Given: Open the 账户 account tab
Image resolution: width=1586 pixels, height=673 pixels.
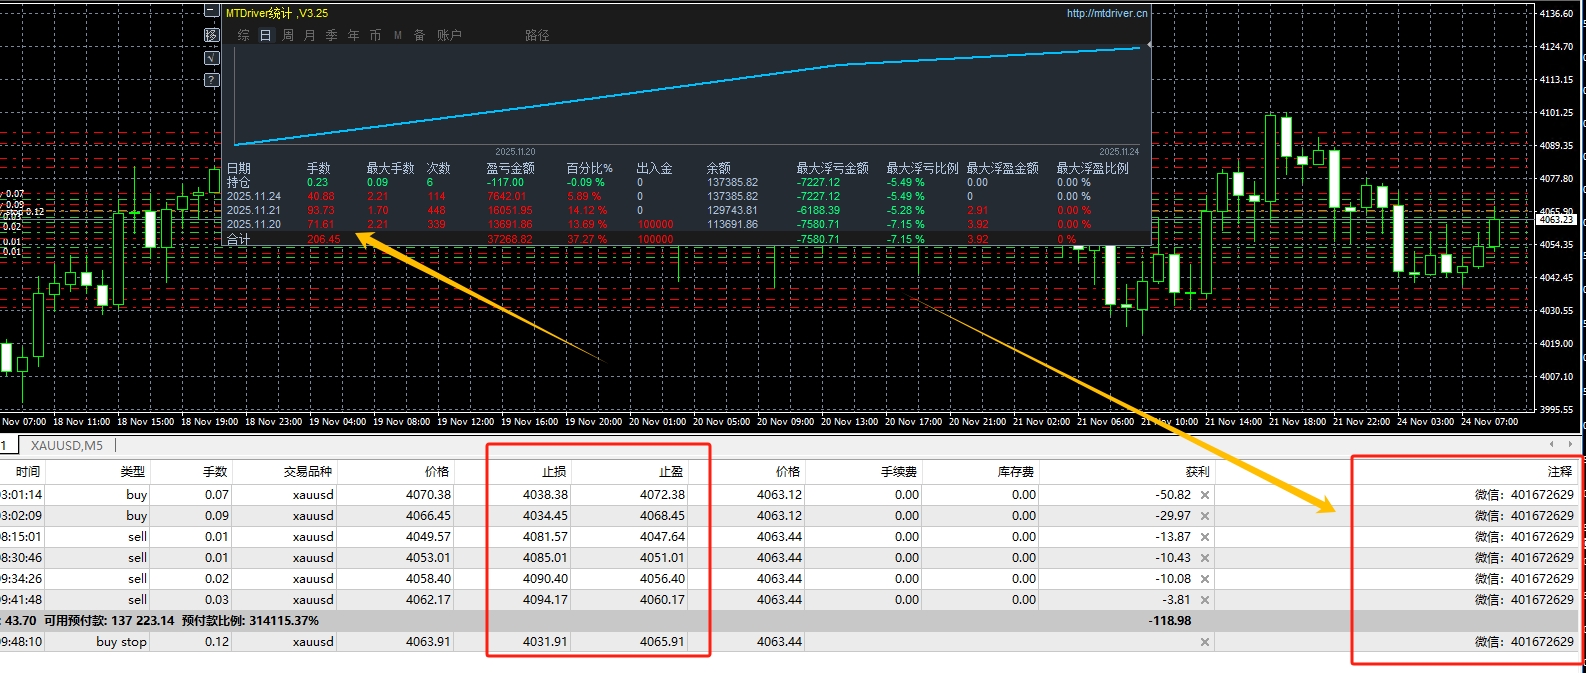Looking at the screenshot, I should coord(449,35).
